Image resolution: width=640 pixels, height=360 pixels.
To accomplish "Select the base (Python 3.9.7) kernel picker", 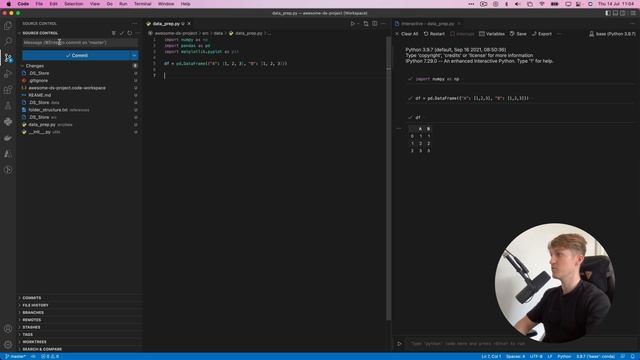I will pyautogui.click(x=612, y=34).
